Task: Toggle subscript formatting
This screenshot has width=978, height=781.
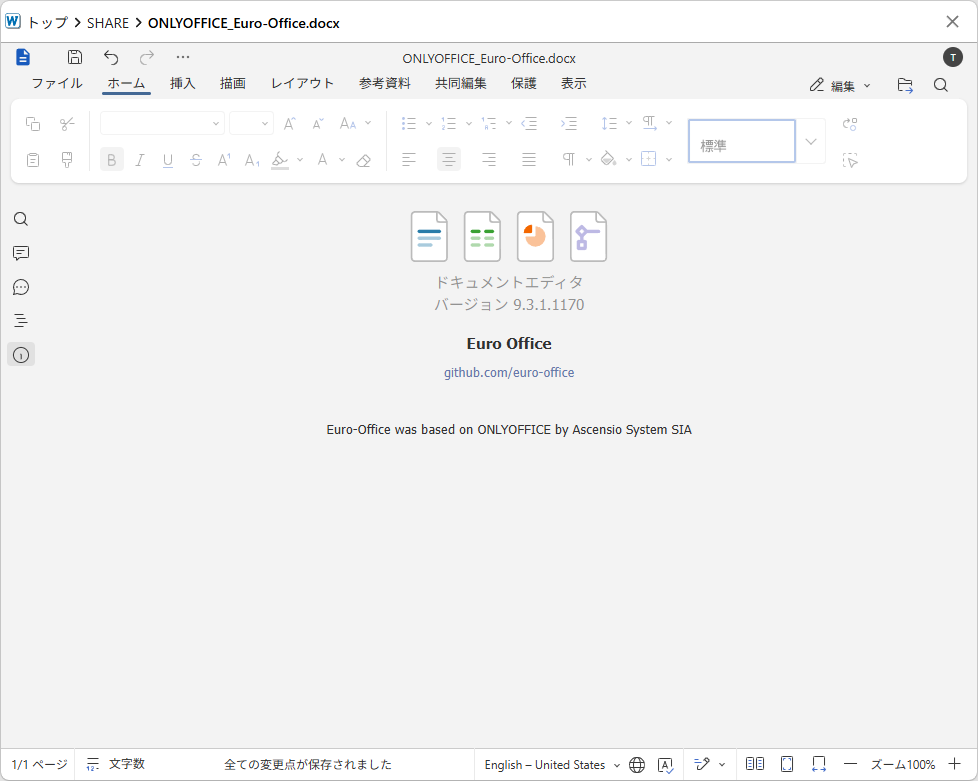Action: pyautogui.click(x=252, y=160)
